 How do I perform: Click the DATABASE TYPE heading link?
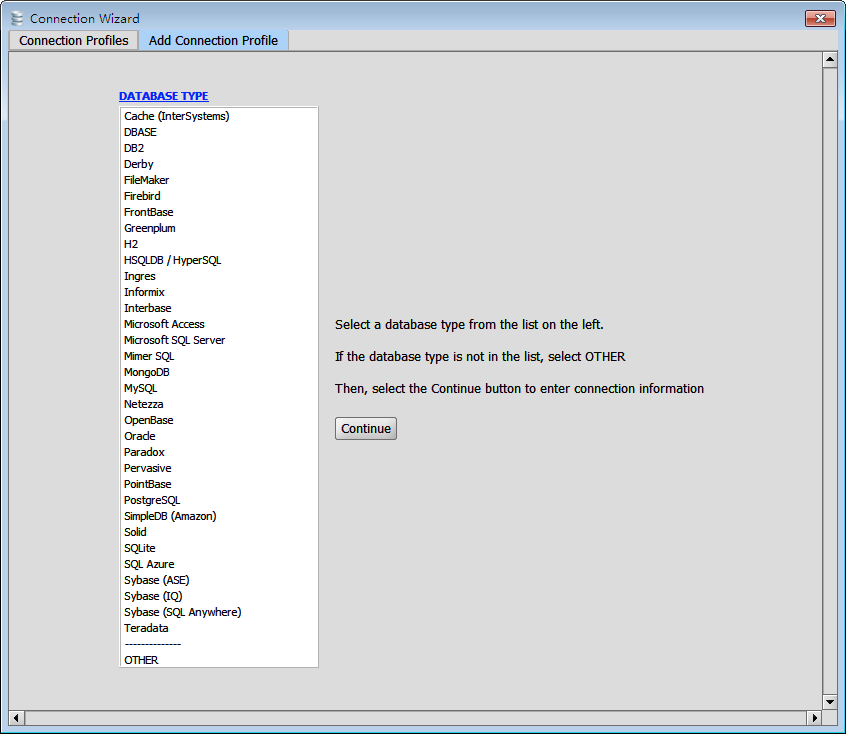(x=163, y=96)
